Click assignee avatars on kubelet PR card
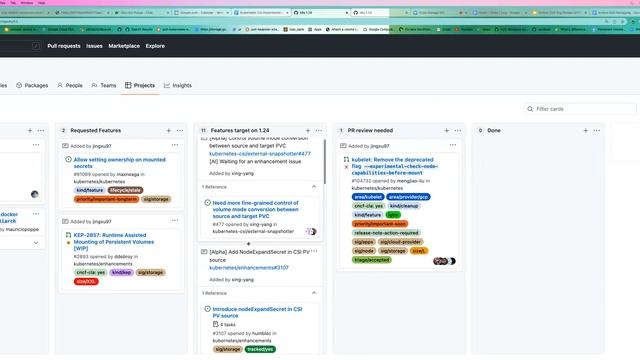640x360 pixels. click(444, 261)
